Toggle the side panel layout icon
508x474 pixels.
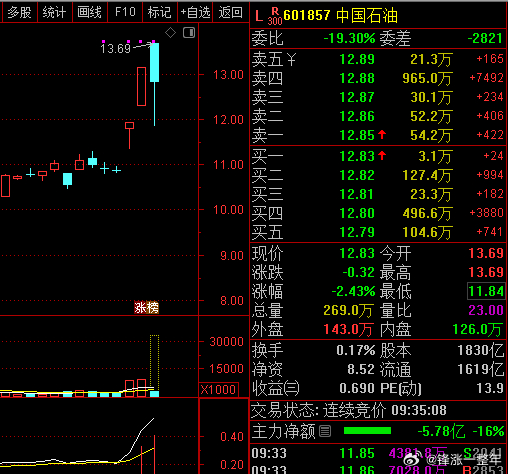pos(189,33)
